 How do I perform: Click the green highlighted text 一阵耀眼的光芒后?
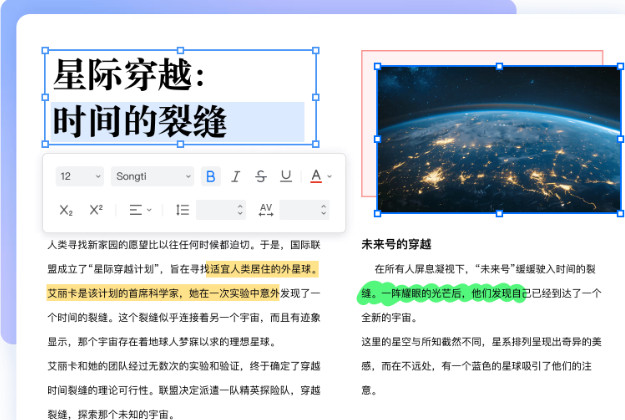[x=421, y=293]
